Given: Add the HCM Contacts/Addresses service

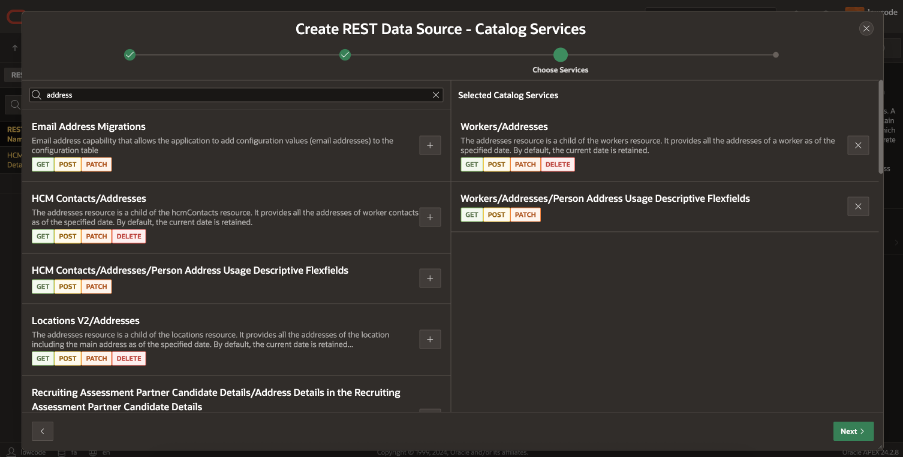Looking at the screenshot, I should coord(429,217).
